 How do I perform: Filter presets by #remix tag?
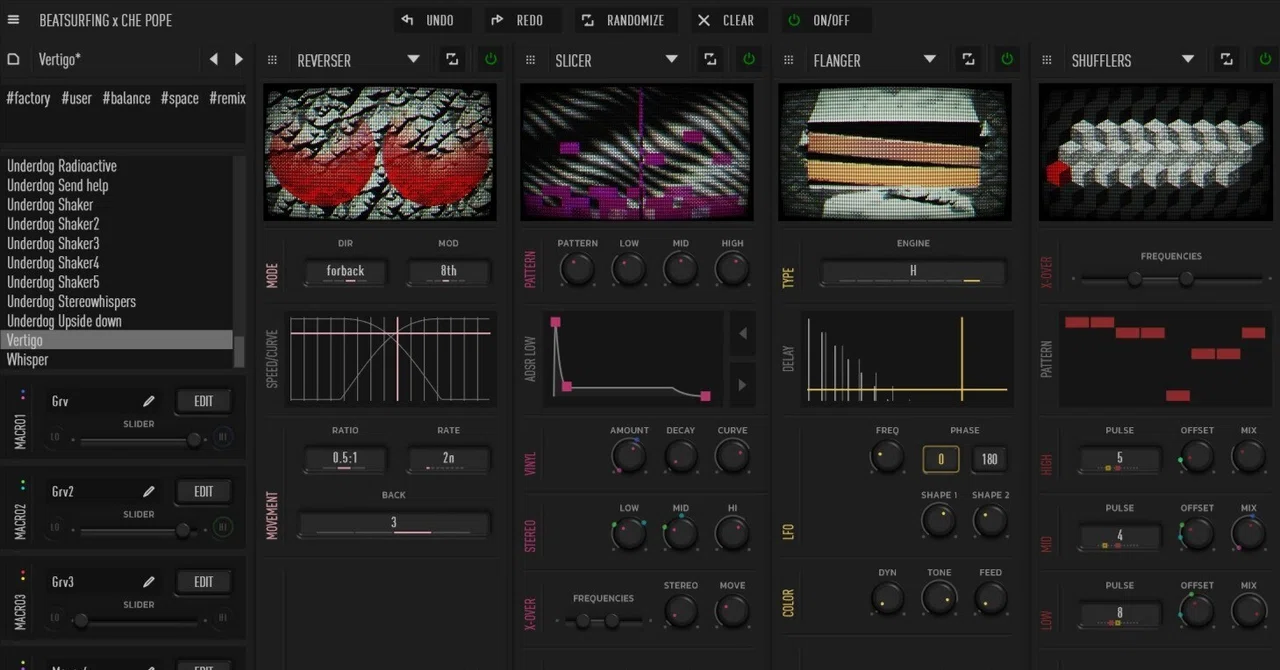tap(227, 98)
